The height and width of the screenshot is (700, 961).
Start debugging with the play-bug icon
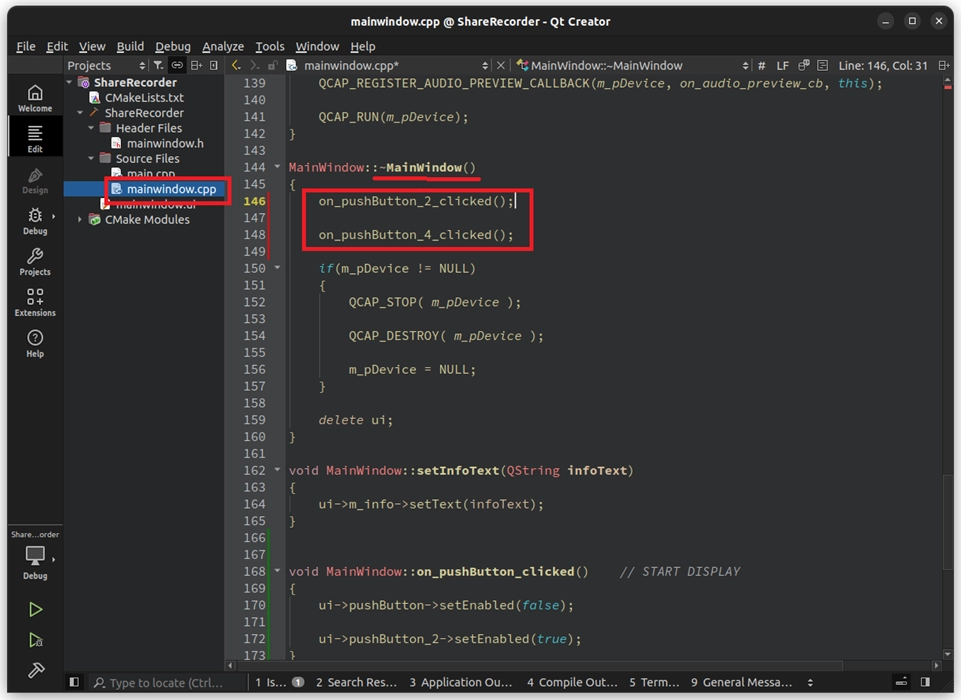(36, 640)
